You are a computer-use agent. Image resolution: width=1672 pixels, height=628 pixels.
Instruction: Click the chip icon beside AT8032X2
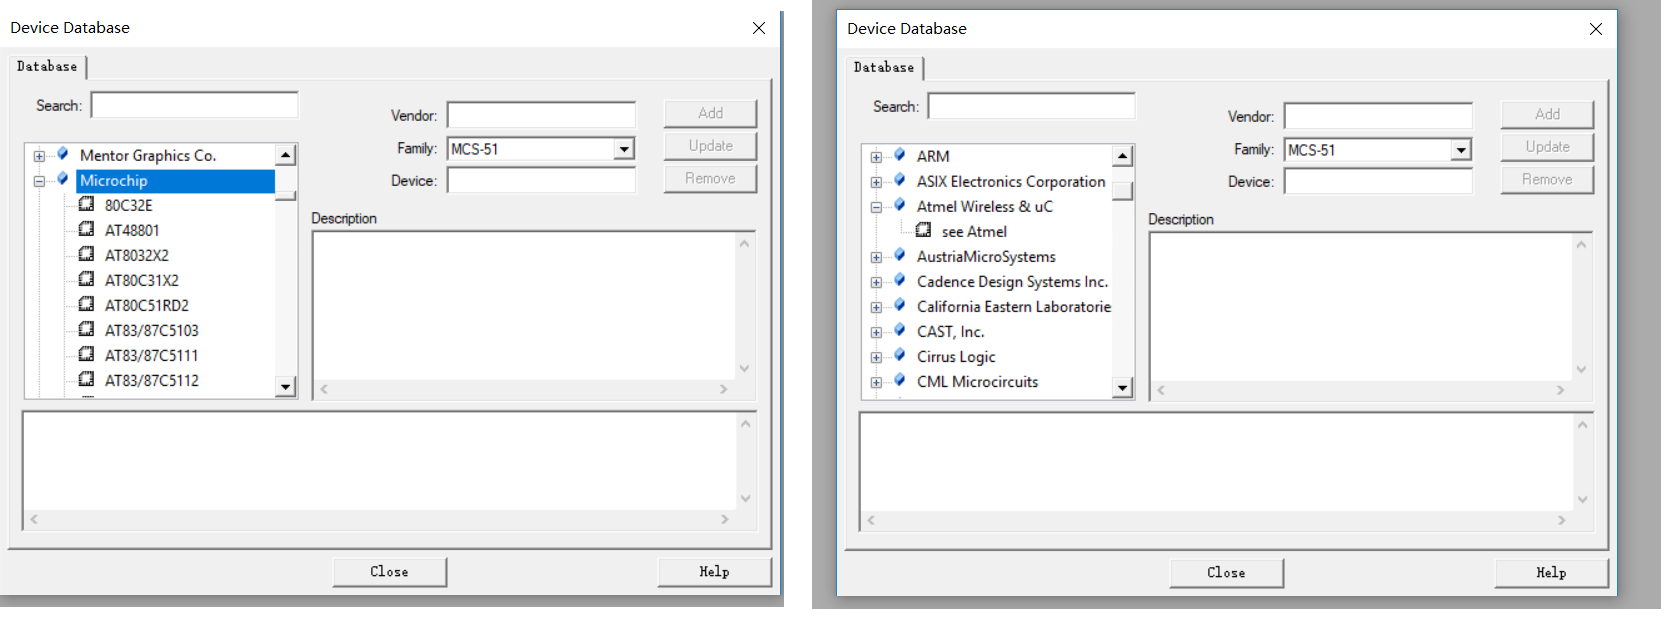[87, 254]
